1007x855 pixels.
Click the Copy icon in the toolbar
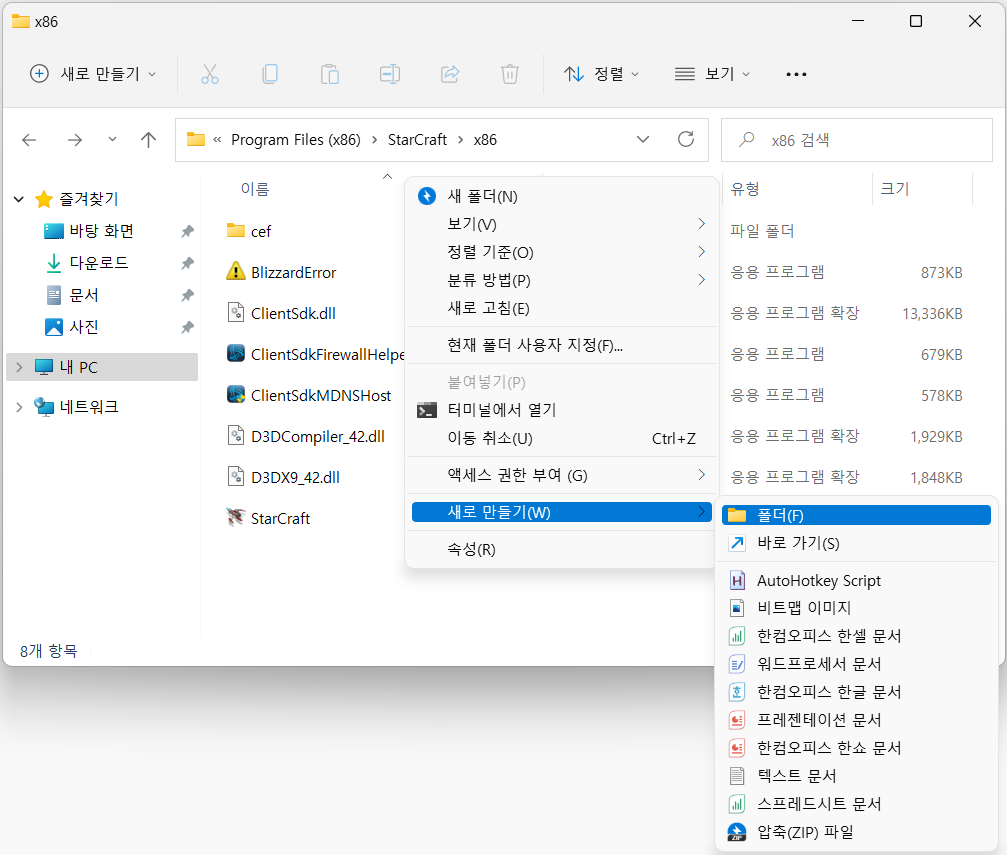(x=270, y=75)
